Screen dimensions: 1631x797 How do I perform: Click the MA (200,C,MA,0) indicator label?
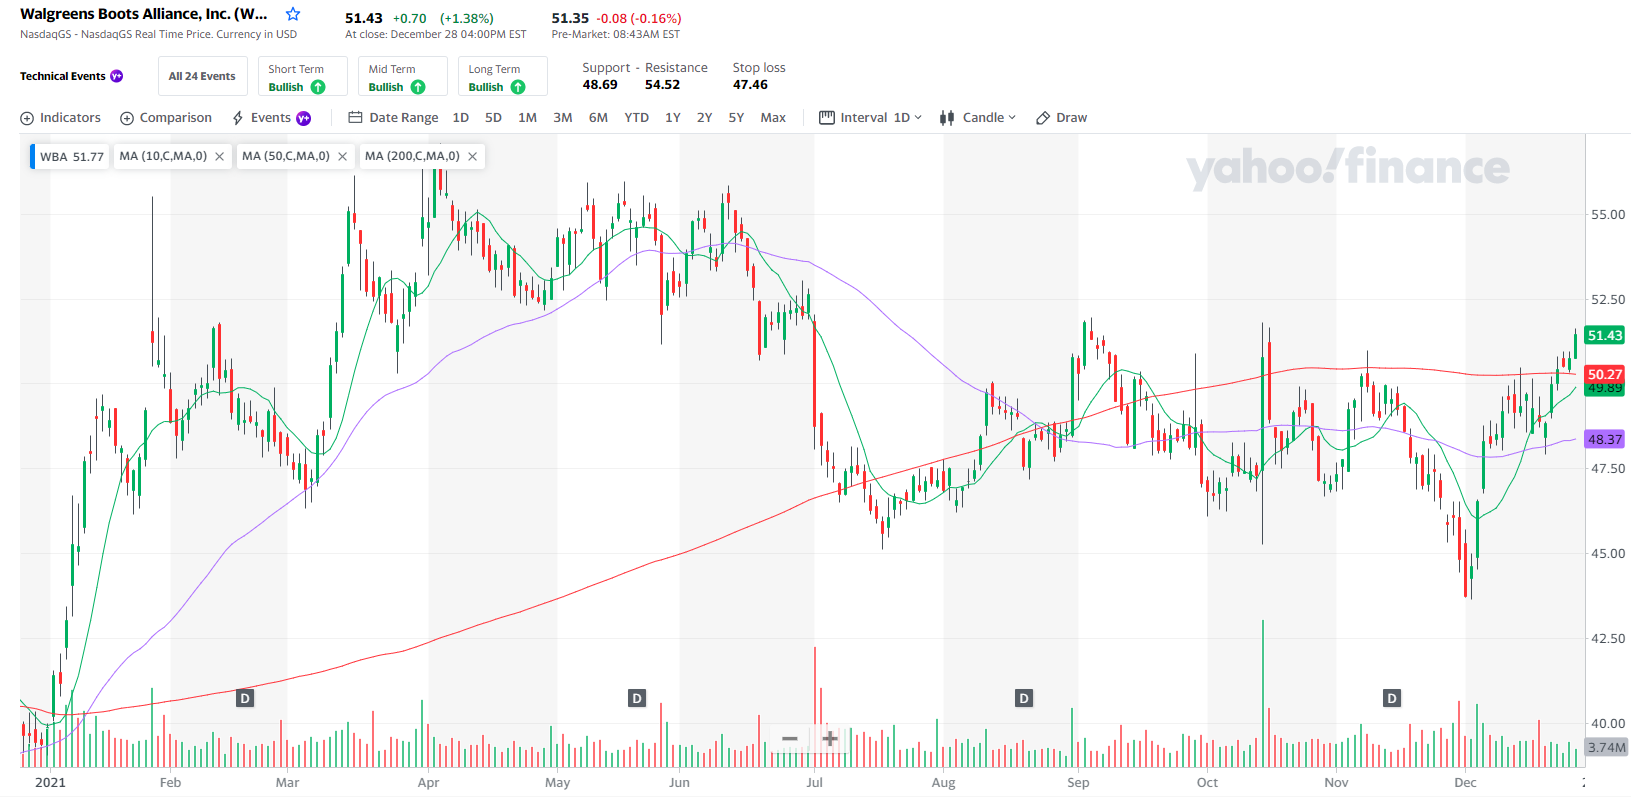tap(412, 156)
